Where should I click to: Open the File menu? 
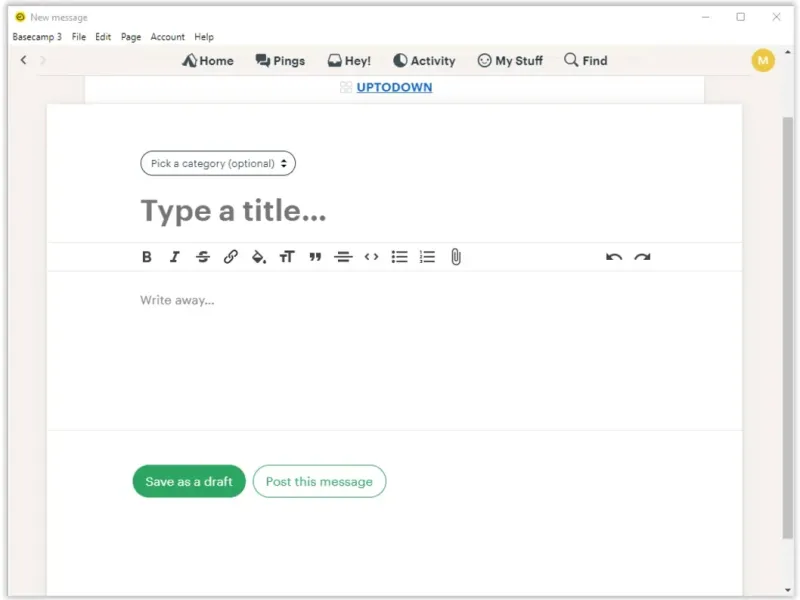point(79,37)
